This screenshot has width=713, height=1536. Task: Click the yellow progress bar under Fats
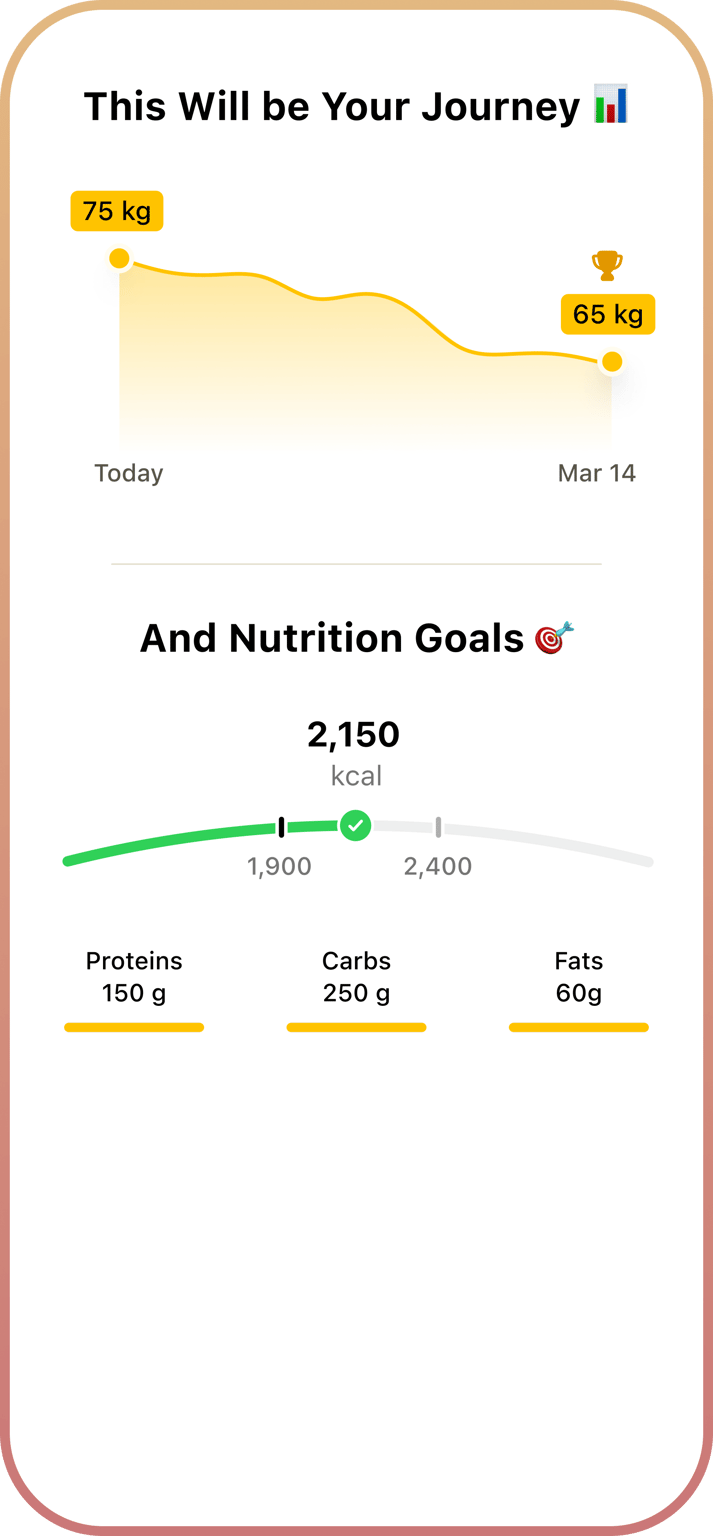point(579,1027)
